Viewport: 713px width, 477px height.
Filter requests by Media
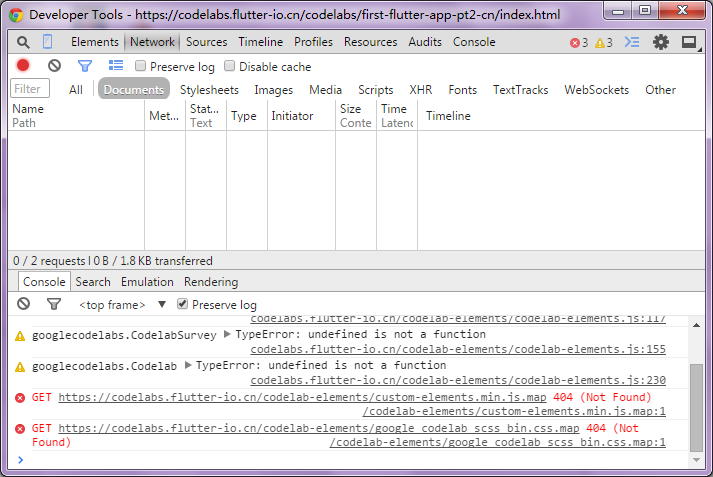[326, 90]
